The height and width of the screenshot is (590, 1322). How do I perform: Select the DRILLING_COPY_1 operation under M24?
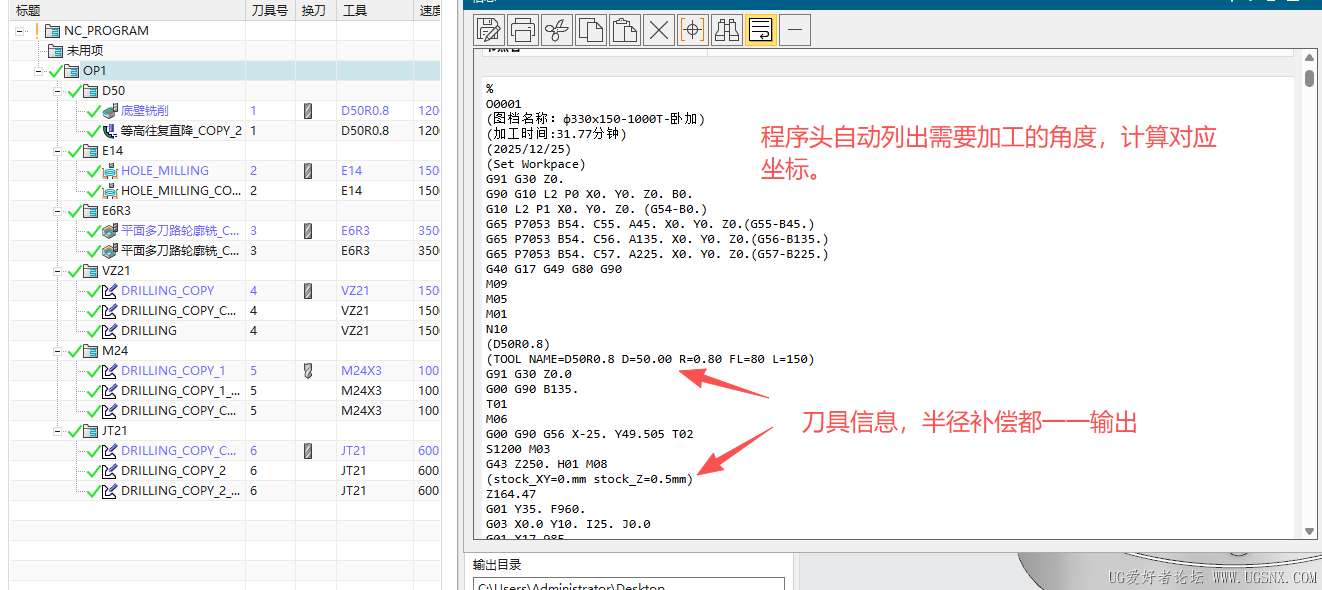tap(173, 370)
